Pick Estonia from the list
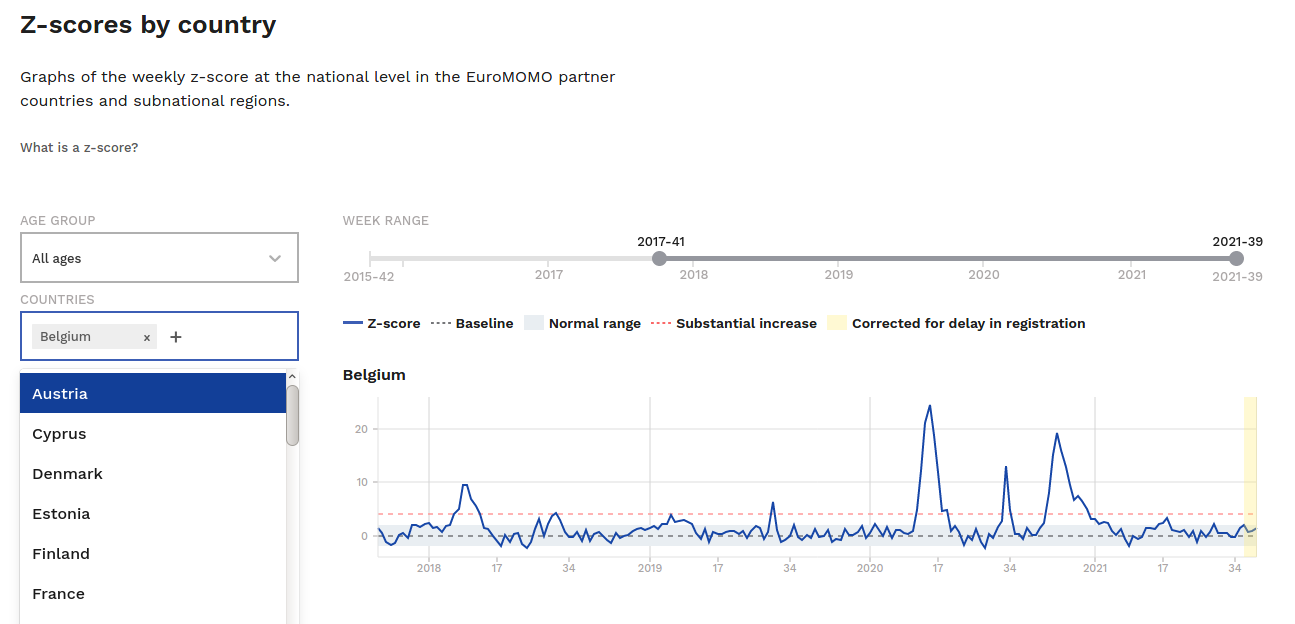 [153, 514]
